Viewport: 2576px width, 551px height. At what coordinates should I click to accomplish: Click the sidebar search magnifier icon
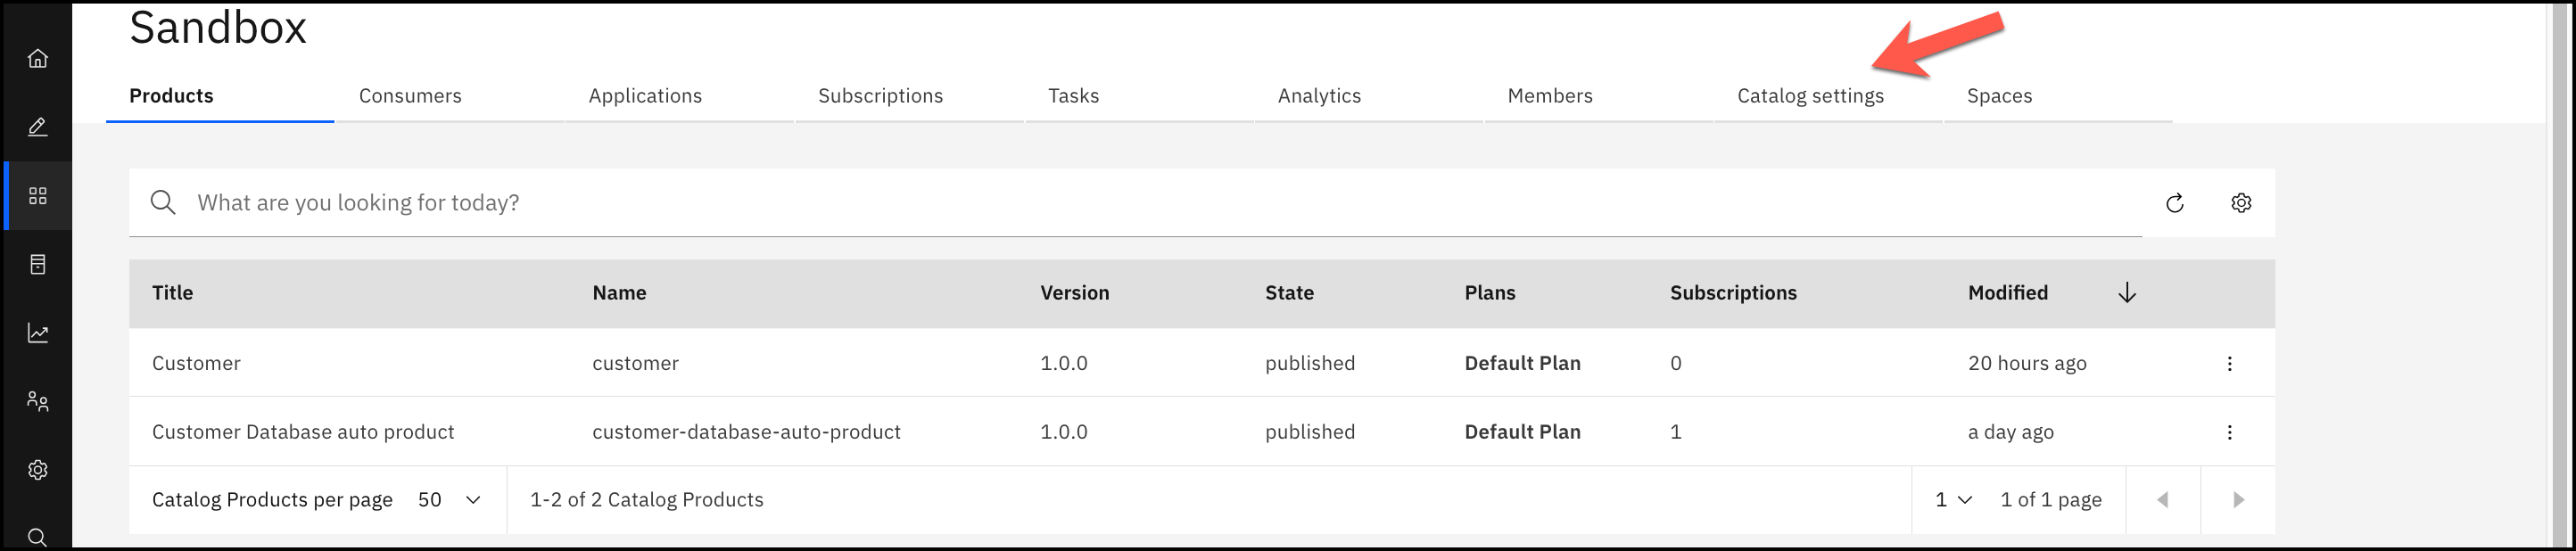pyautogui.click(x=38, y=537)
